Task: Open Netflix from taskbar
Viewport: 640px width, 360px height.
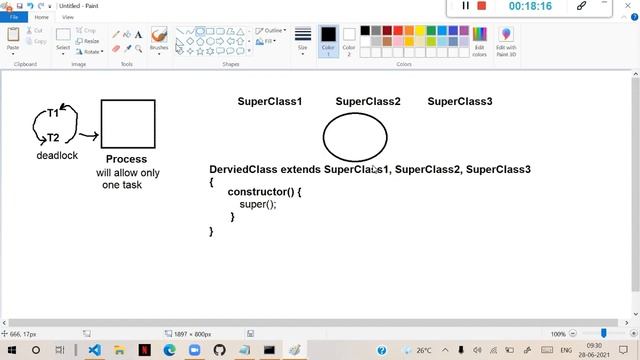Action: (x=144, y=350)
